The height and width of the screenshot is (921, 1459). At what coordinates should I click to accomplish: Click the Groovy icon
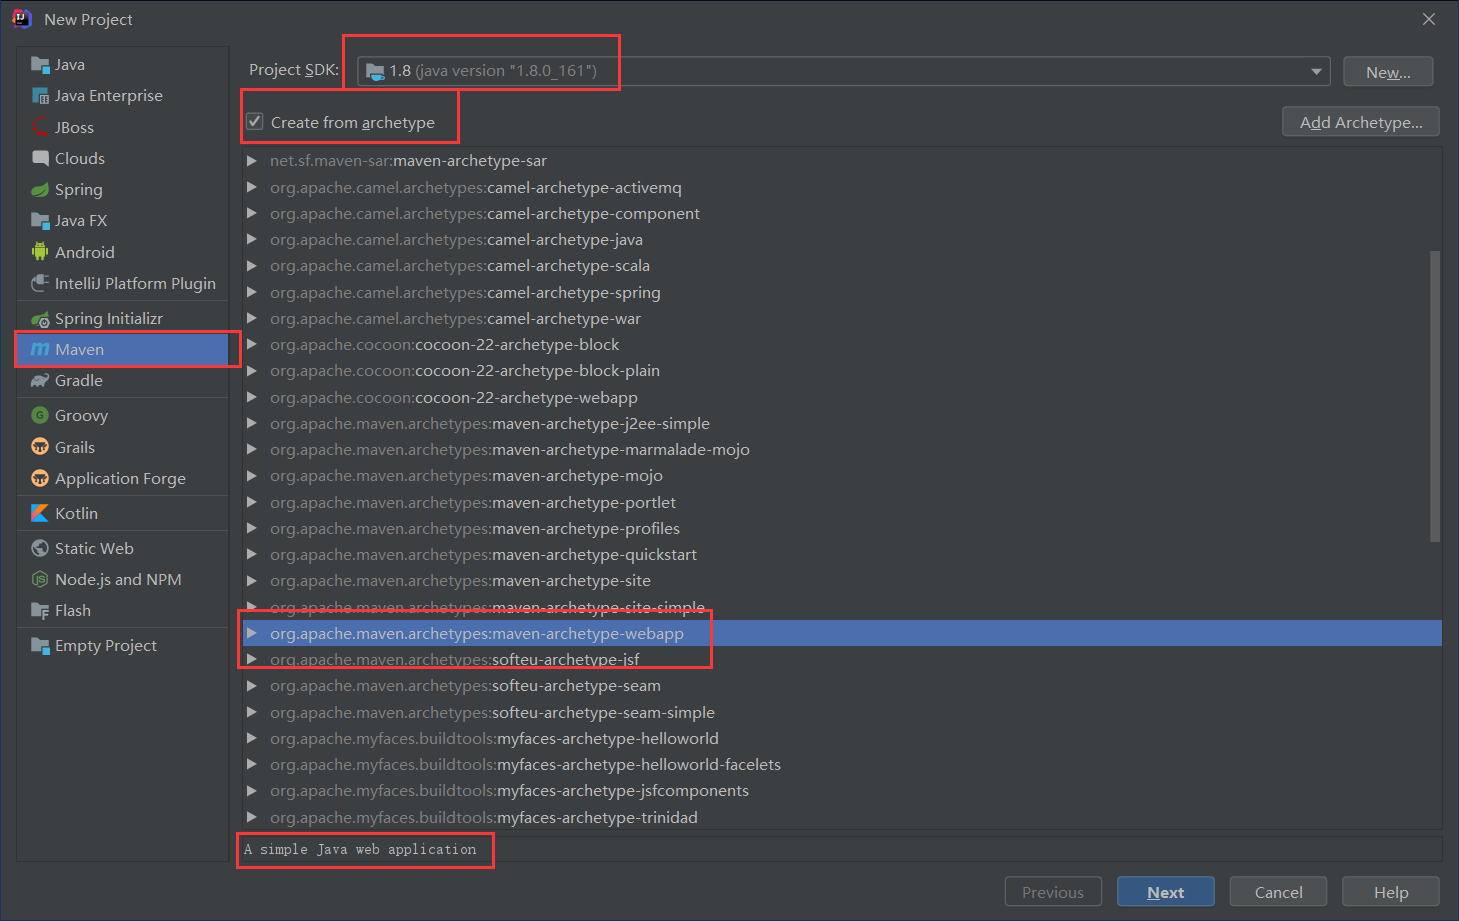pos(40,416)
